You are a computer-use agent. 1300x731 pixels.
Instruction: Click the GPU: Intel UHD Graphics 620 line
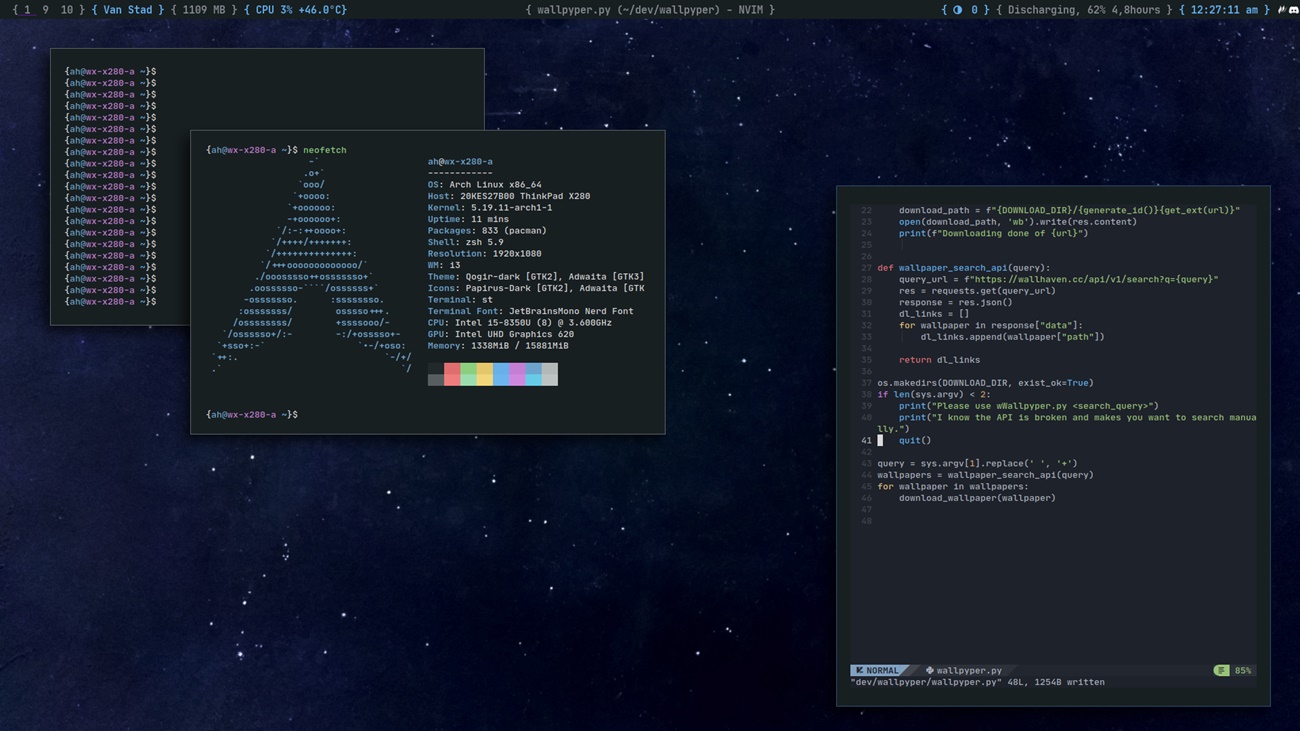pos(501,334)
